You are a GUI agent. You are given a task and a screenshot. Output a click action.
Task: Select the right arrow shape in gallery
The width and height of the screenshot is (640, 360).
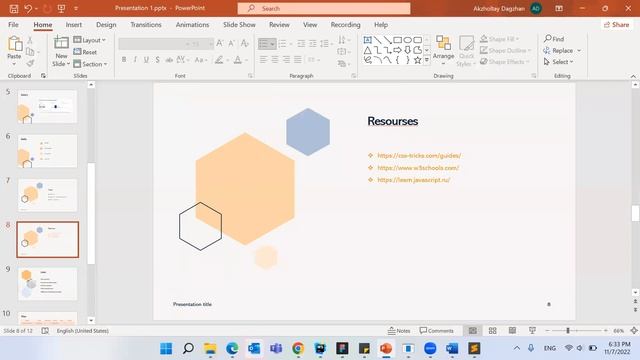397,50
